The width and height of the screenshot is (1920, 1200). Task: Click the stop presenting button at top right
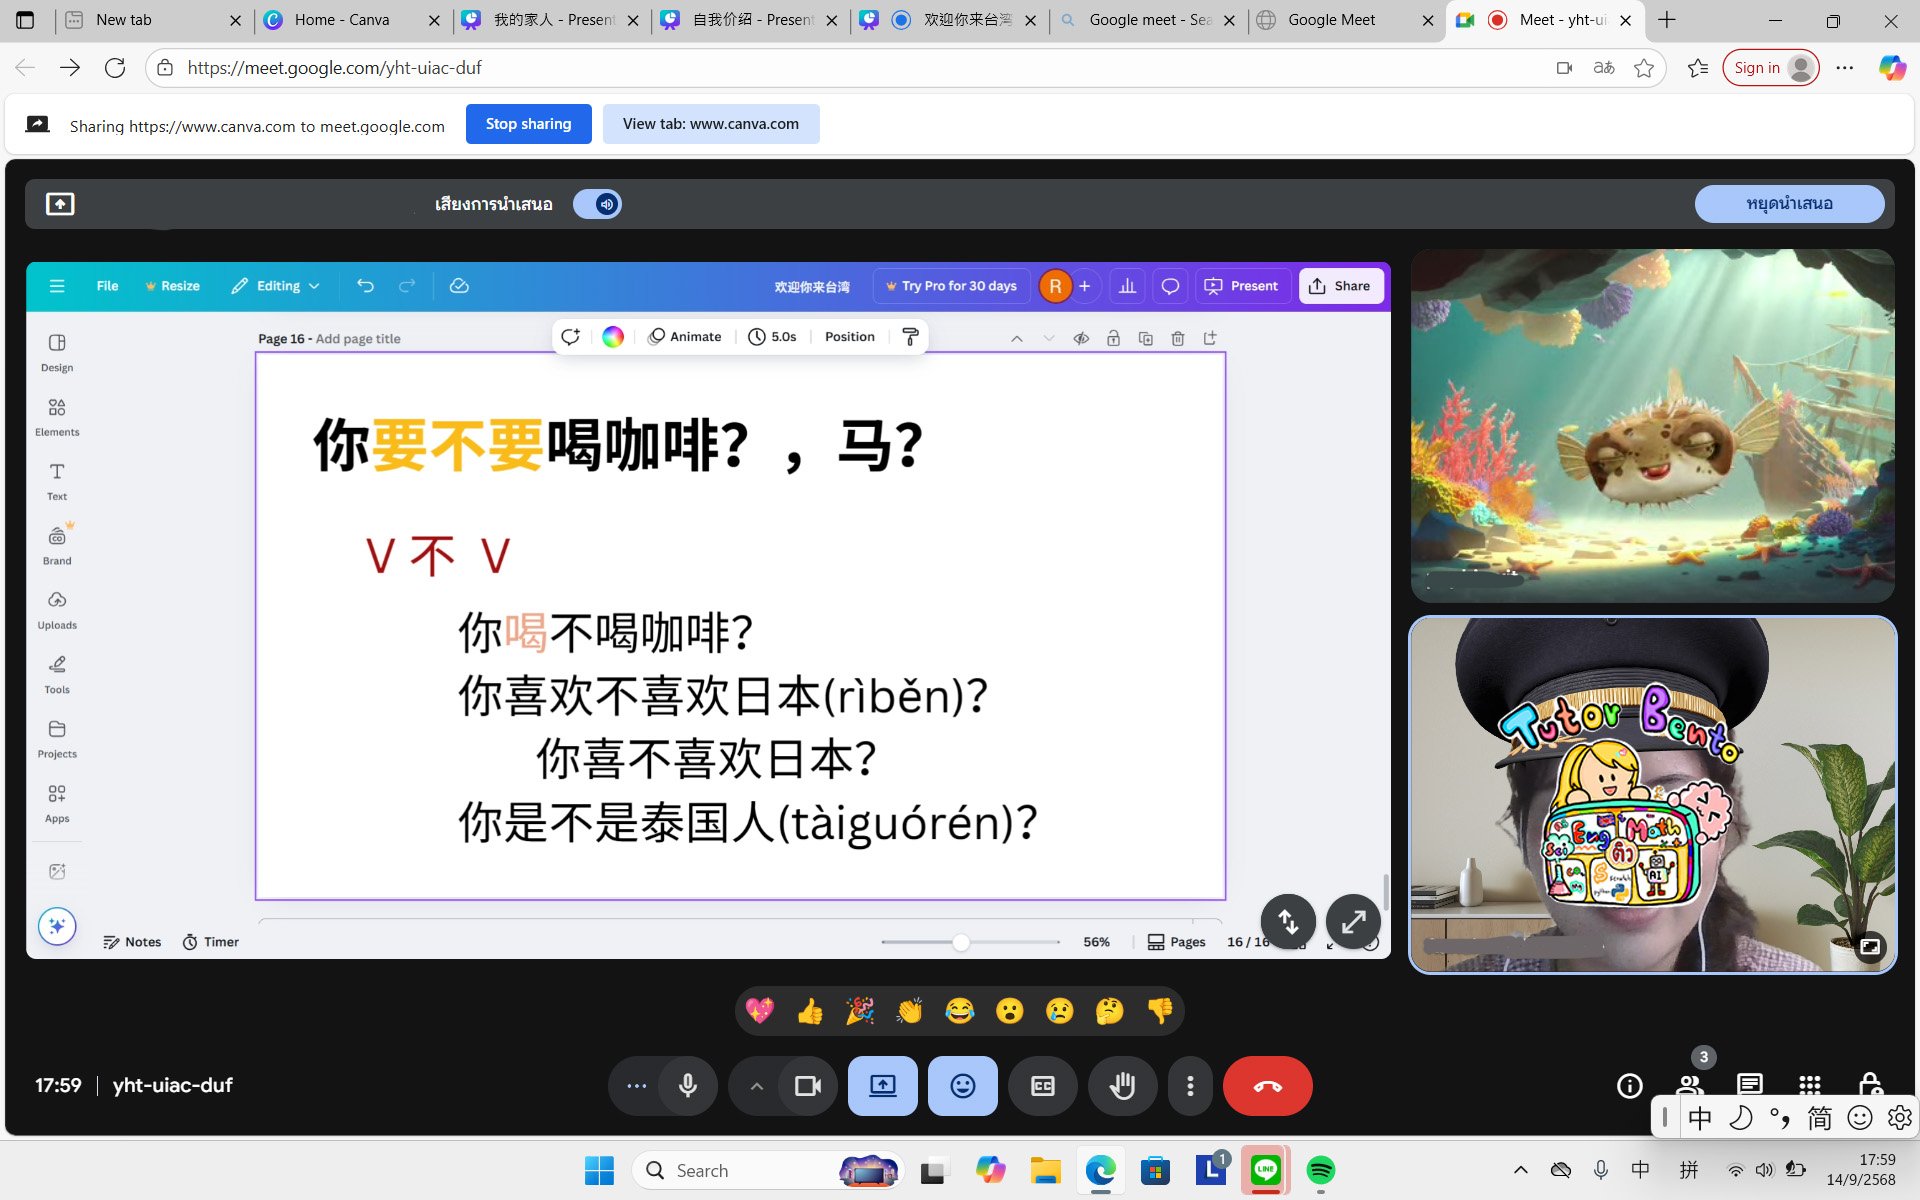[x=1788, y=204]
